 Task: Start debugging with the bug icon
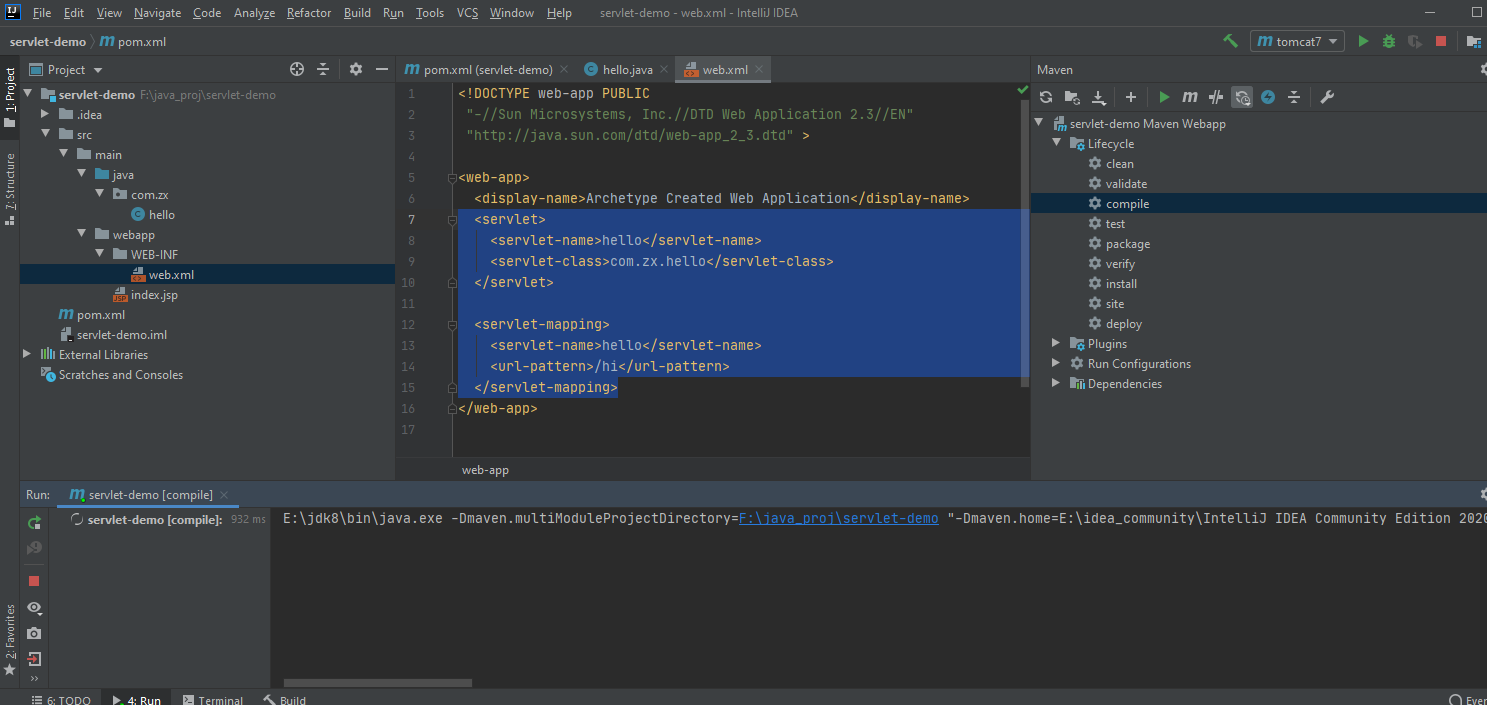(x=1389, y=41)
